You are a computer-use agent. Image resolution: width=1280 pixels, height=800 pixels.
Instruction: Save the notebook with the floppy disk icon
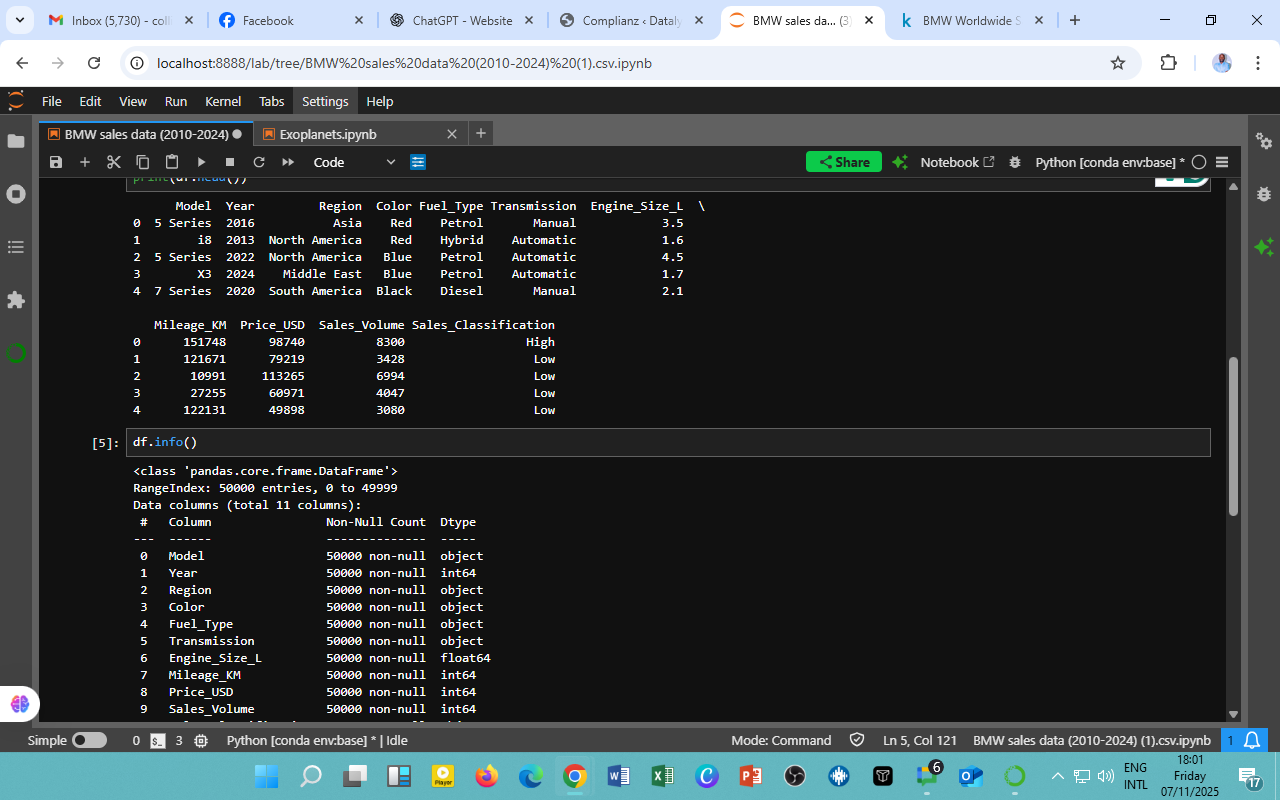(x=56, y=162)
